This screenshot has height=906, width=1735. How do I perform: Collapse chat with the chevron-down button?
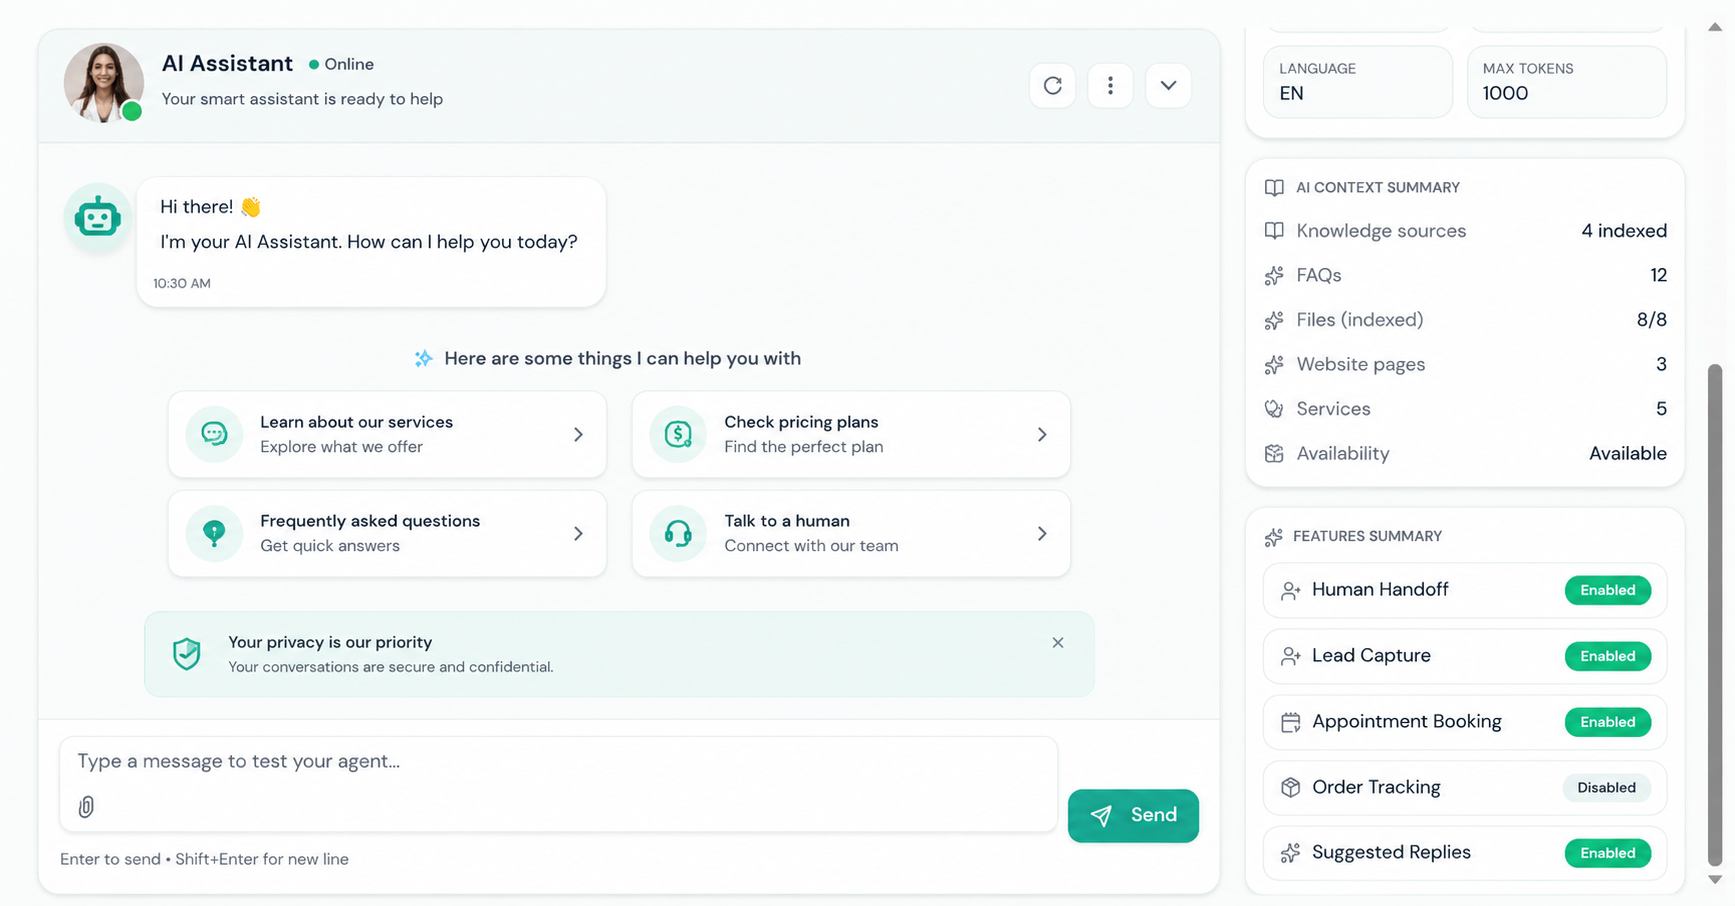click(x=1168, y=86)
